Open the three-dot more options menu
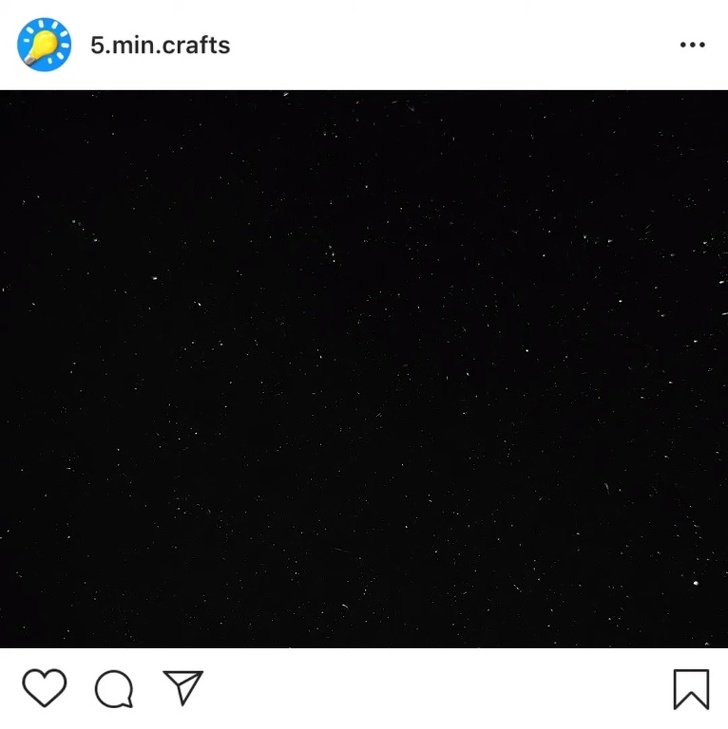The width and height of the screenshot is (728, 729). 692,45
